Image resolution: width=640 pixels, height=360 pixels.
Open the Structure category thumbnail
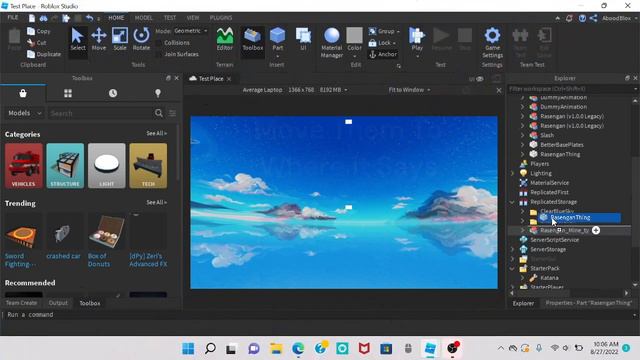coord(65,165)
